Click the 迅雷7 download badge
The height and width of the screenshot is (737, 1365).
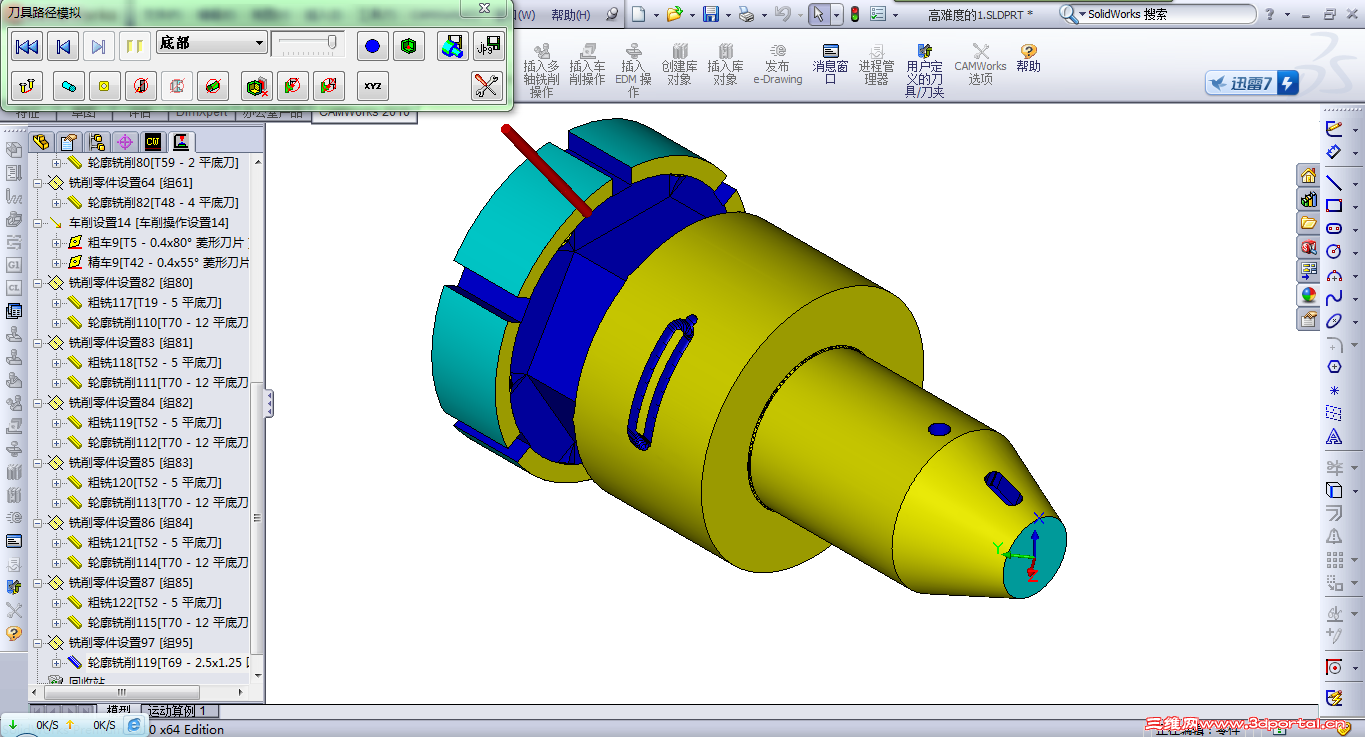1252,84
